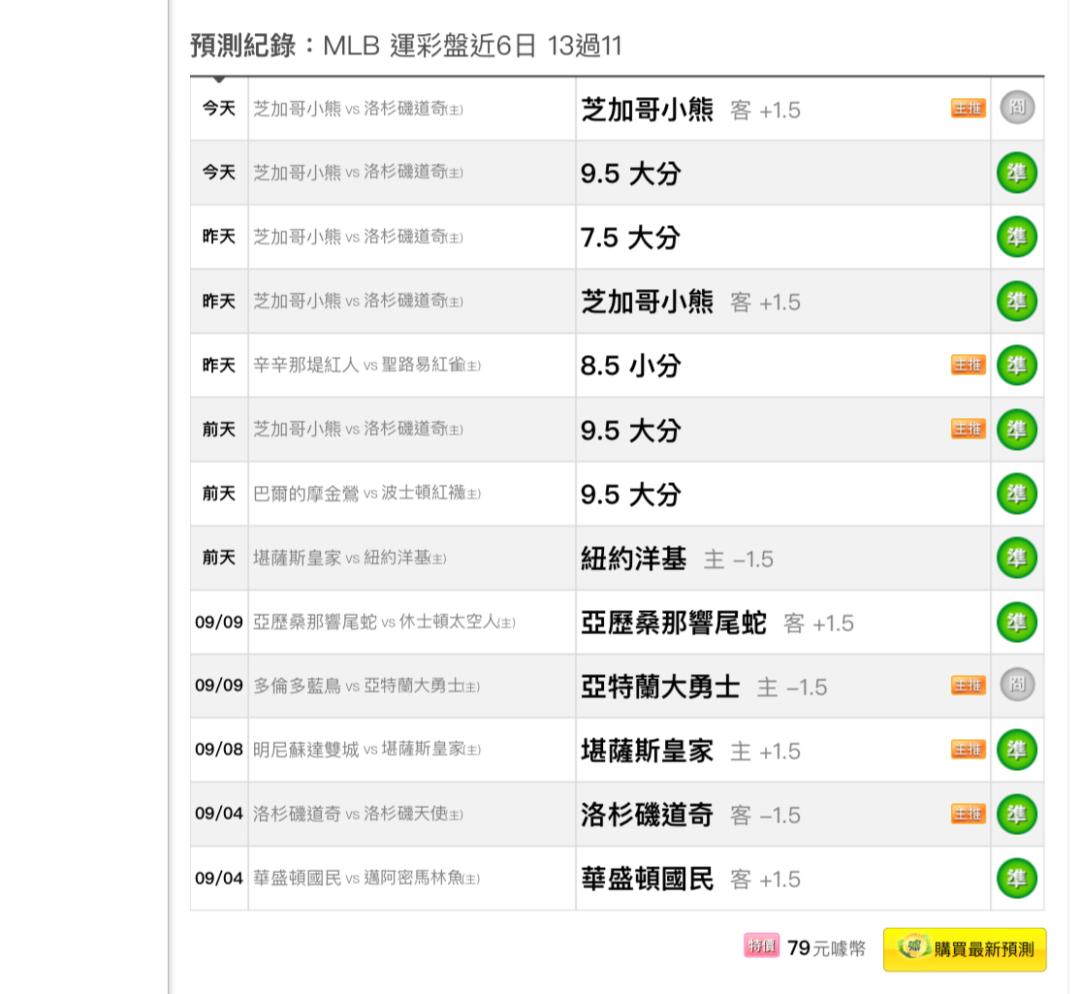Click 準 icon on 前天 芝加哥小熊 9.5 大分 row

pyautogui.click(x=1017, y=429)
